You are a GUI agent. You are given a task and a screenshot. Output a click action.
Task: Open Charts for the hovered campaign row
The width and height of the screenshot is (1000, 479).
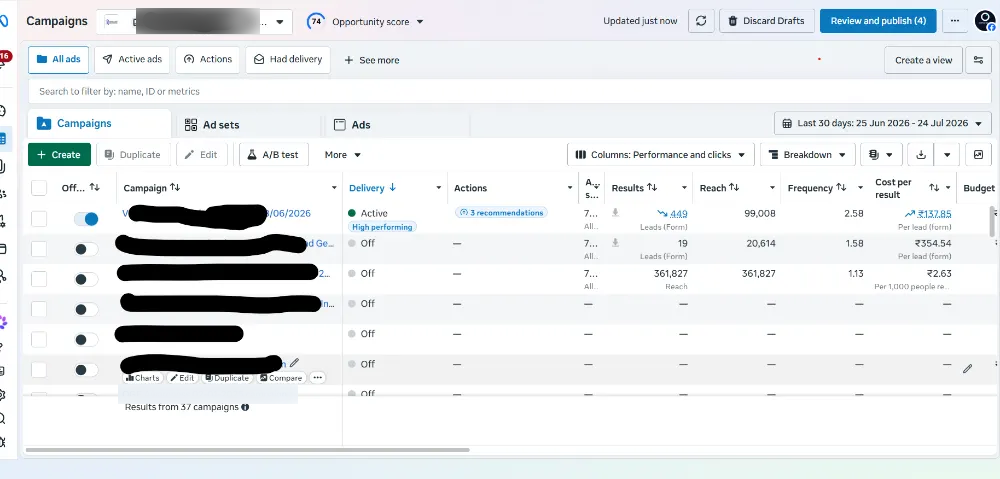142,378
